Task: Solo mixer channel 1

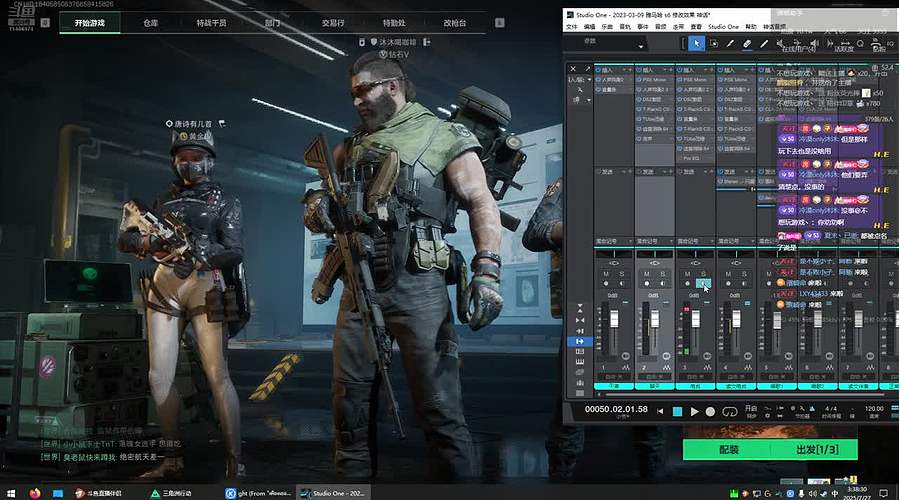Action: pos(622,274)
